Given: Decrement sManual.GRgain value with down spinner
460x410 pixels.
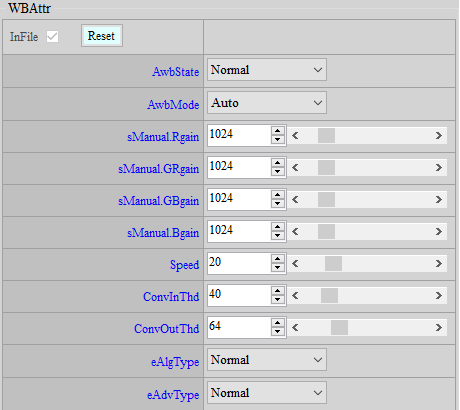Looking at the screenshot, I should click(277, 172).
